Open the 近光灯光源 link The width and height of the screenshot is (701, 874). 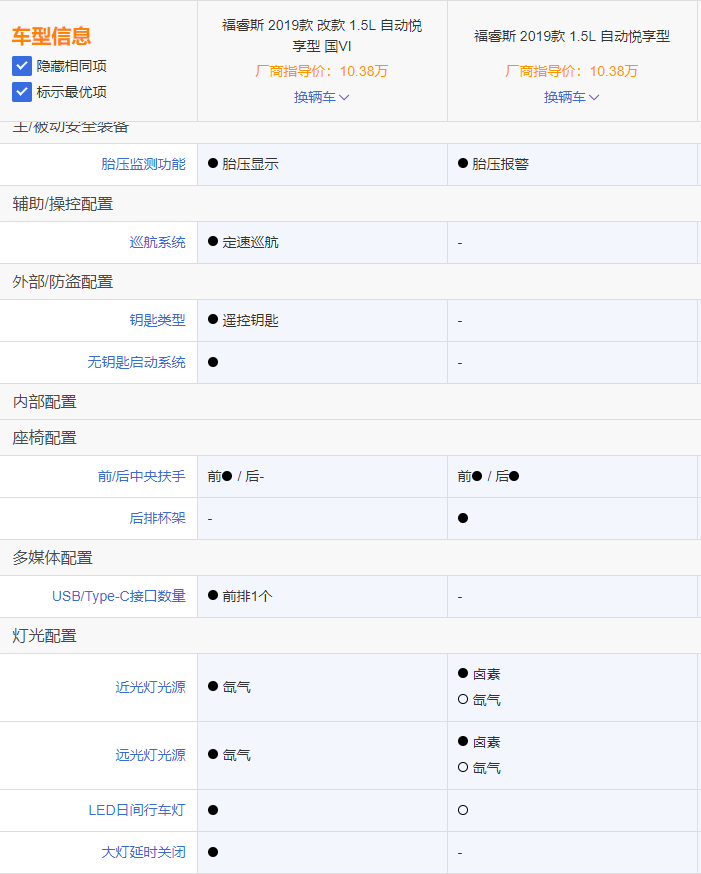click(x=150, y=687)
